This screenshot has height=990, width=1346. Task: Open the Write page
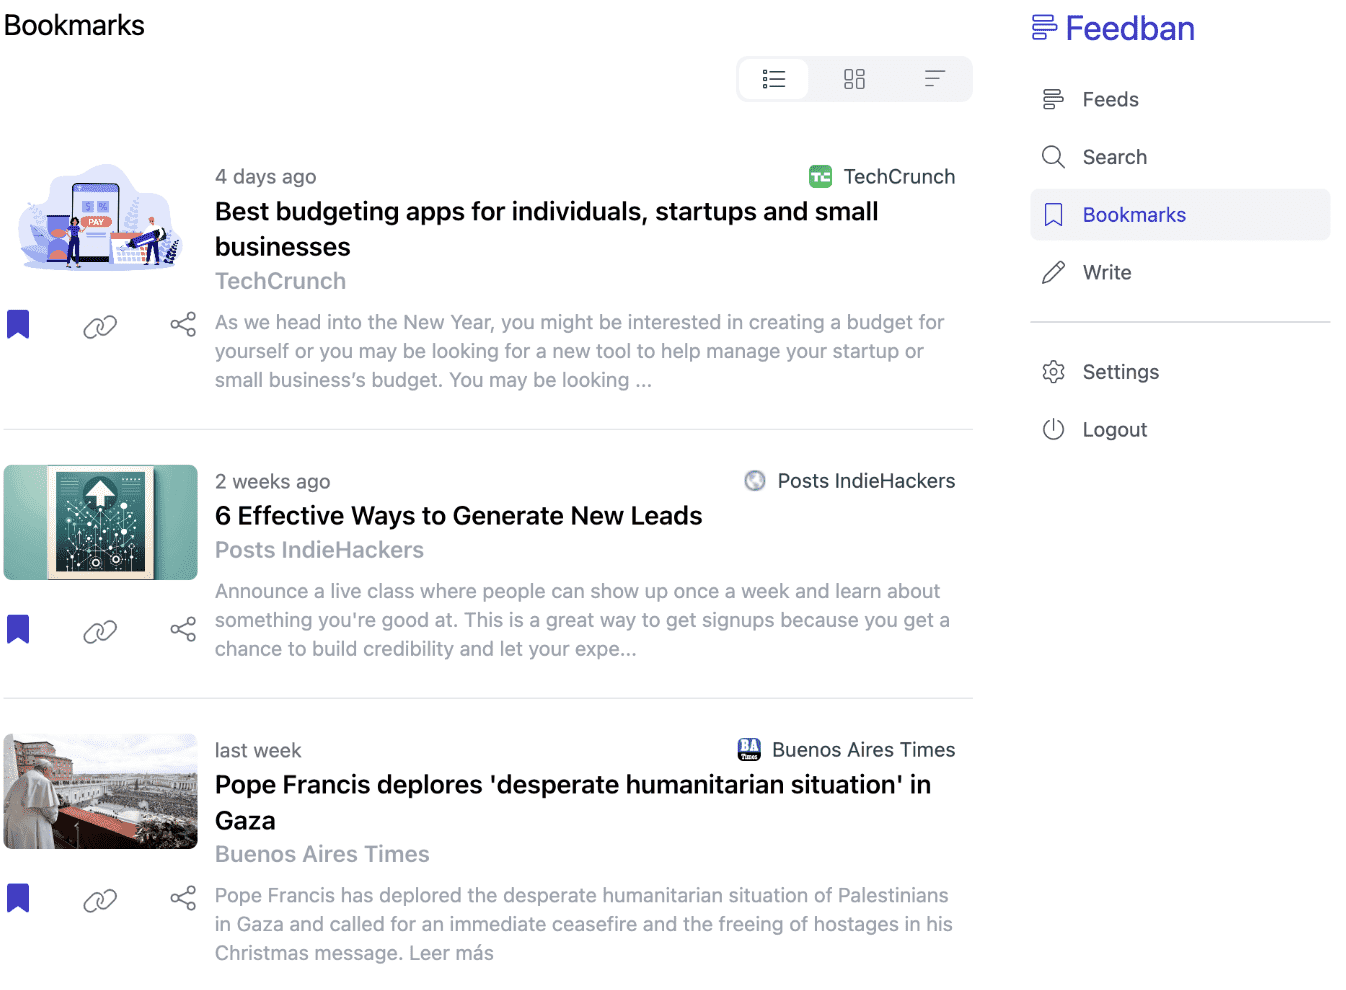(1106, 273)
